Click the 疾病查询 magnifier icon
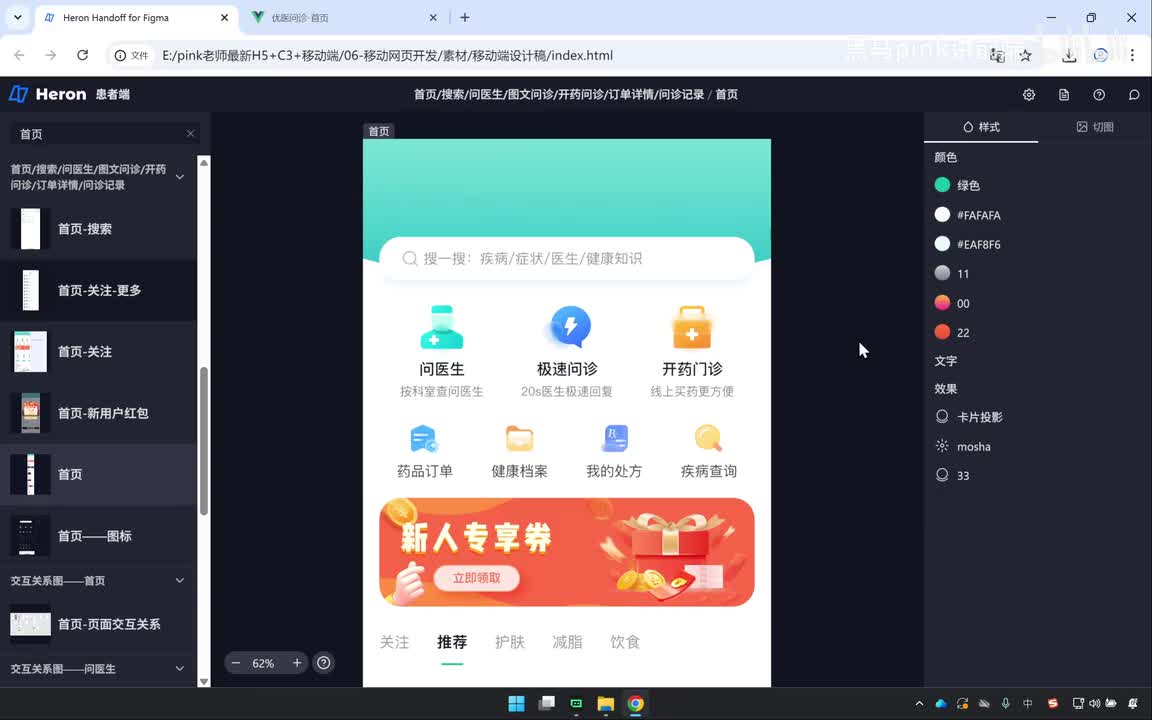The width and height of the screenshot is (1152, 720). click(708, 439)
